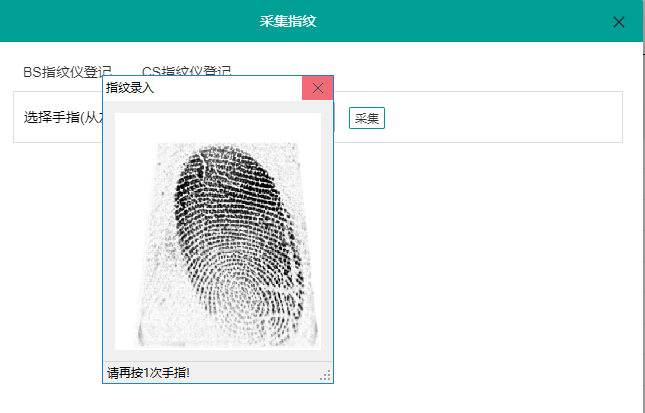Click the 选择手指 field label

point(62,117)
